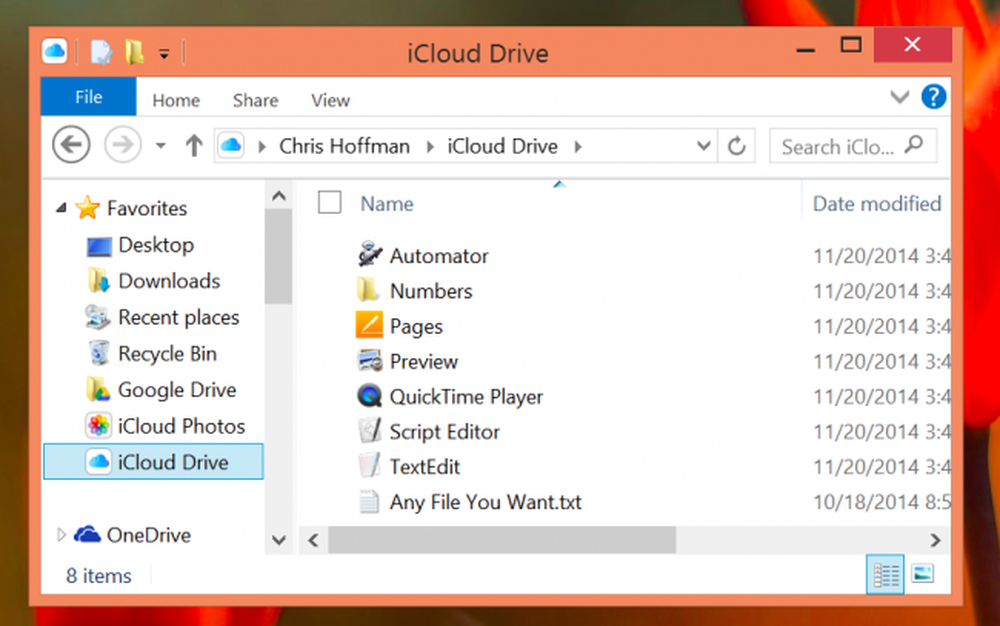The height and width of the screenshot is (626, 1000).
Task: Click the New Folder quick access icon
Action: coord(134,52)
